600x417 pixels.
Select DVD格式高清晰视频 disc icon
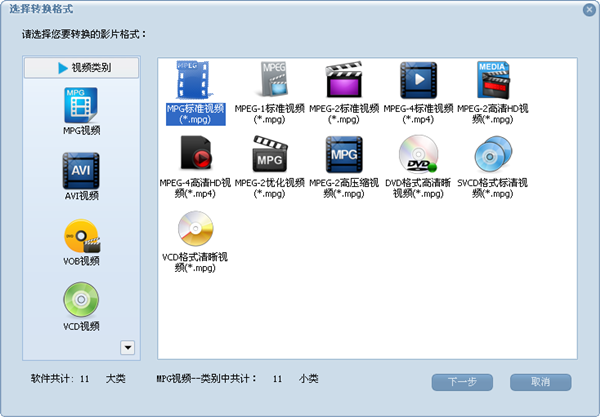coord(418,154)
